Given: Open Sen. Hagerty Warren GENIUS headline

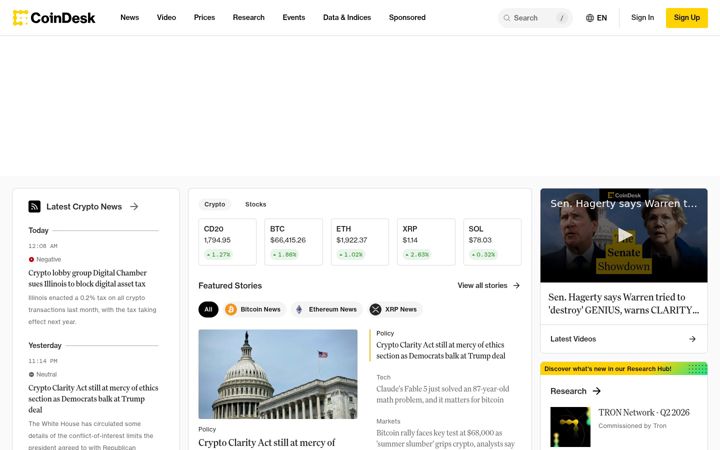Looking at the screenshot, I should (x=624, y=304).
